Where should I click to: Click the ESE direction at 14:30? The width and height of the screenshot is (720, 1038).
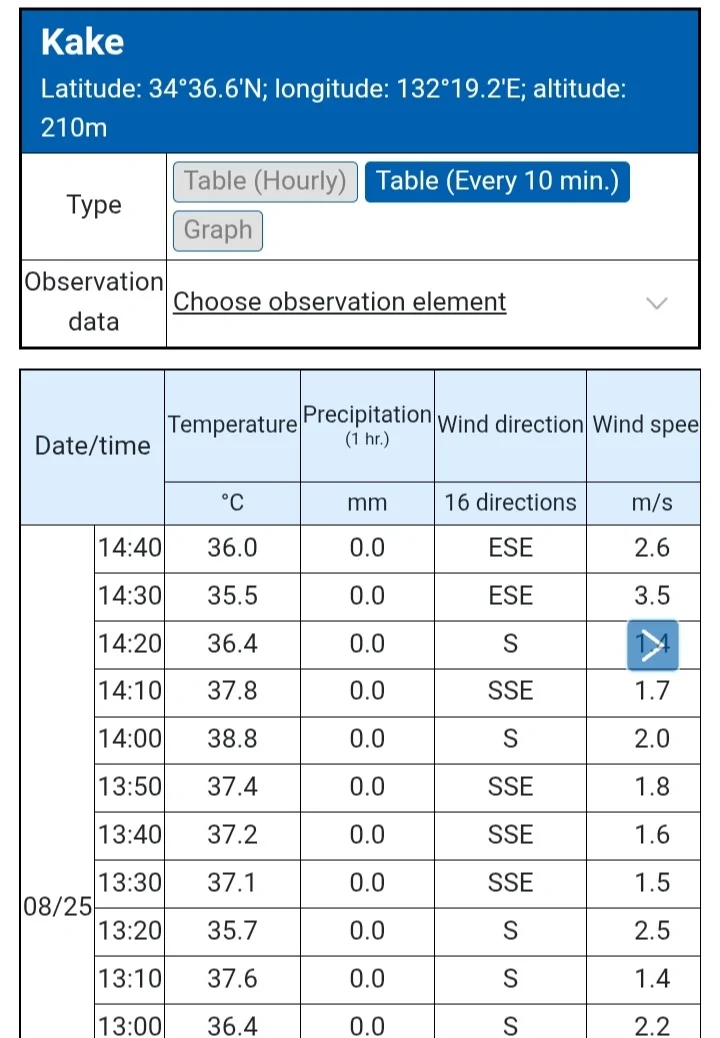tap(510, 596)
